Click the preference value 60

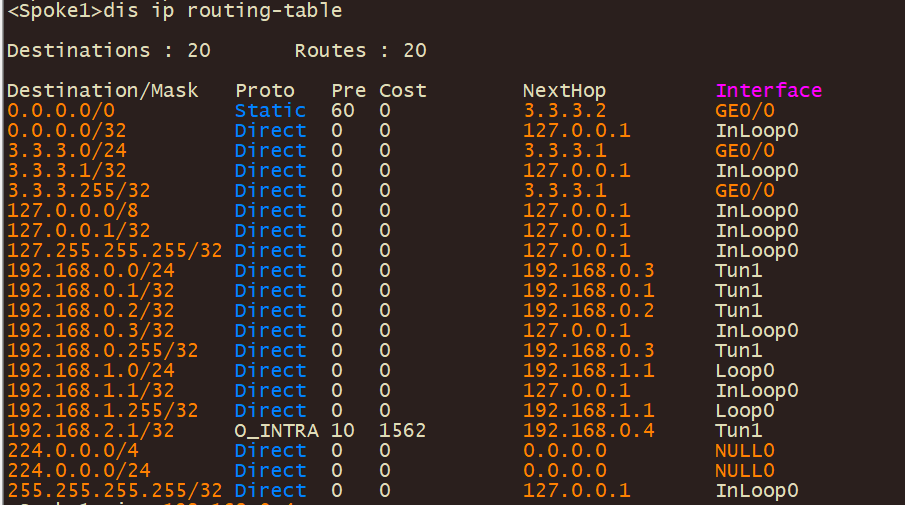342,111
